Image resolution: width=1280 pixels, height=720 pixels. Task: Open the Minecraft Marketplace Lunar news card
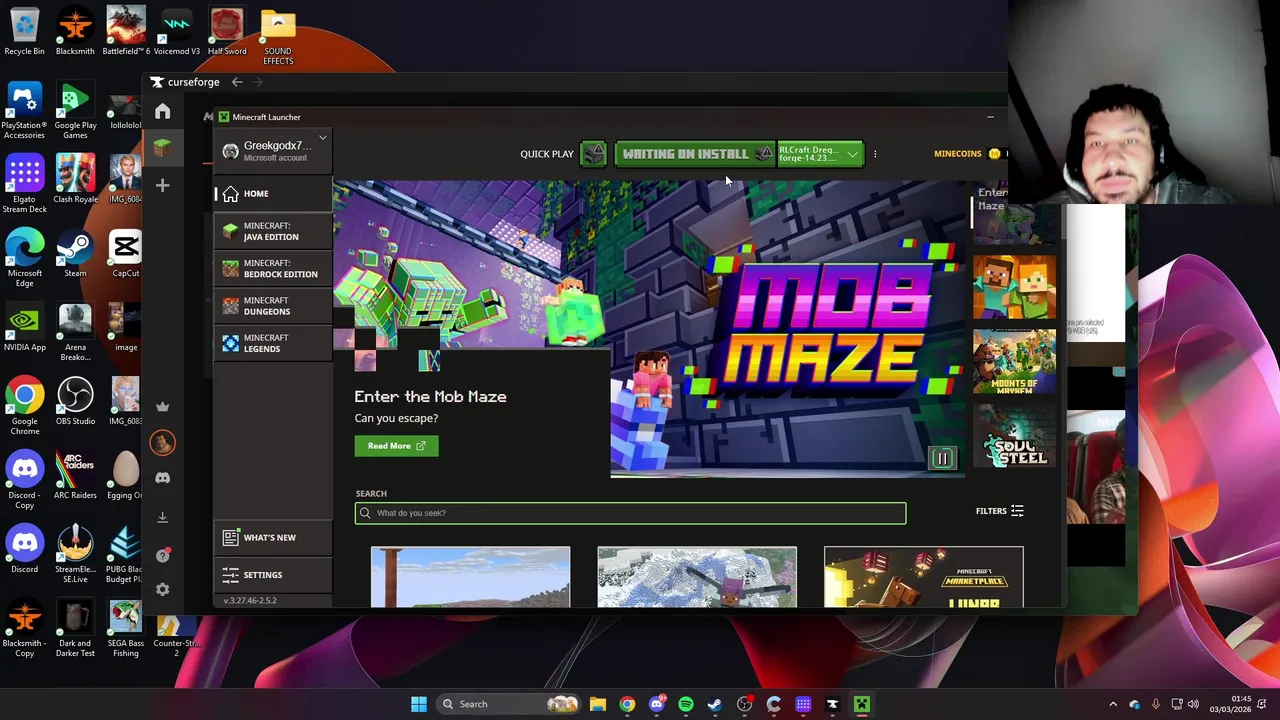pyautogui.click(x=924, y=577)
